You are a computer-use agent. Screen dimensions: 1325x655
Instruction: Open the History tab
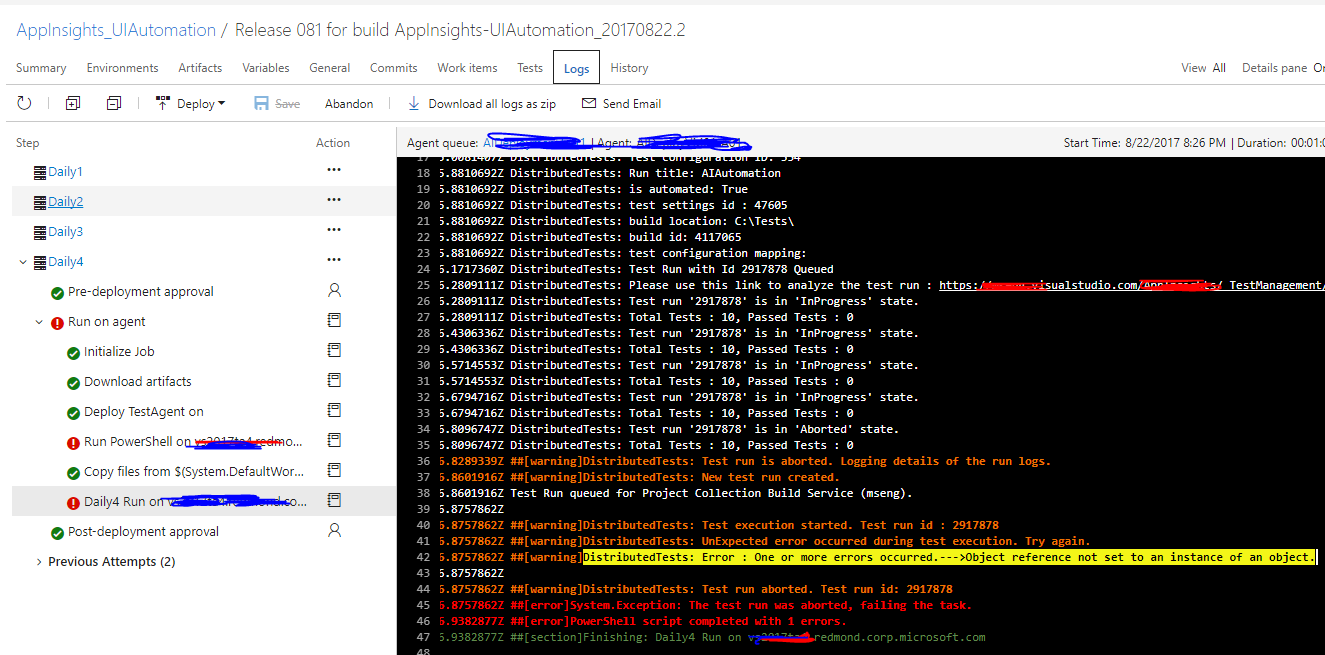(629, 68)
